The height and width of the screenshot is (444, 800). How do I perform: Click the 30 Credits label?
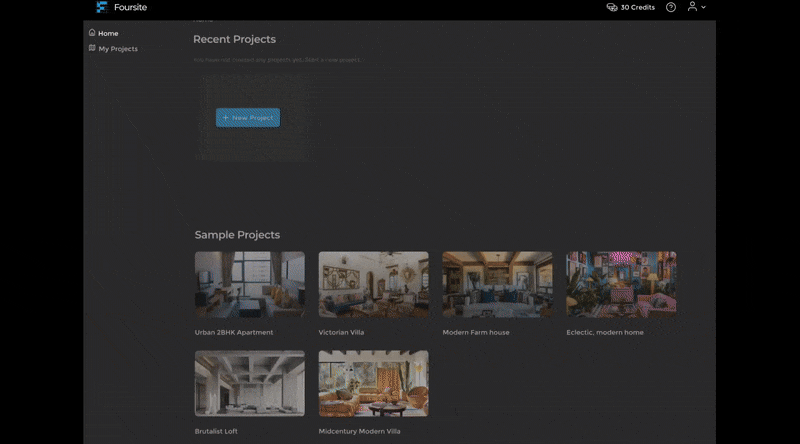point(638,8)
